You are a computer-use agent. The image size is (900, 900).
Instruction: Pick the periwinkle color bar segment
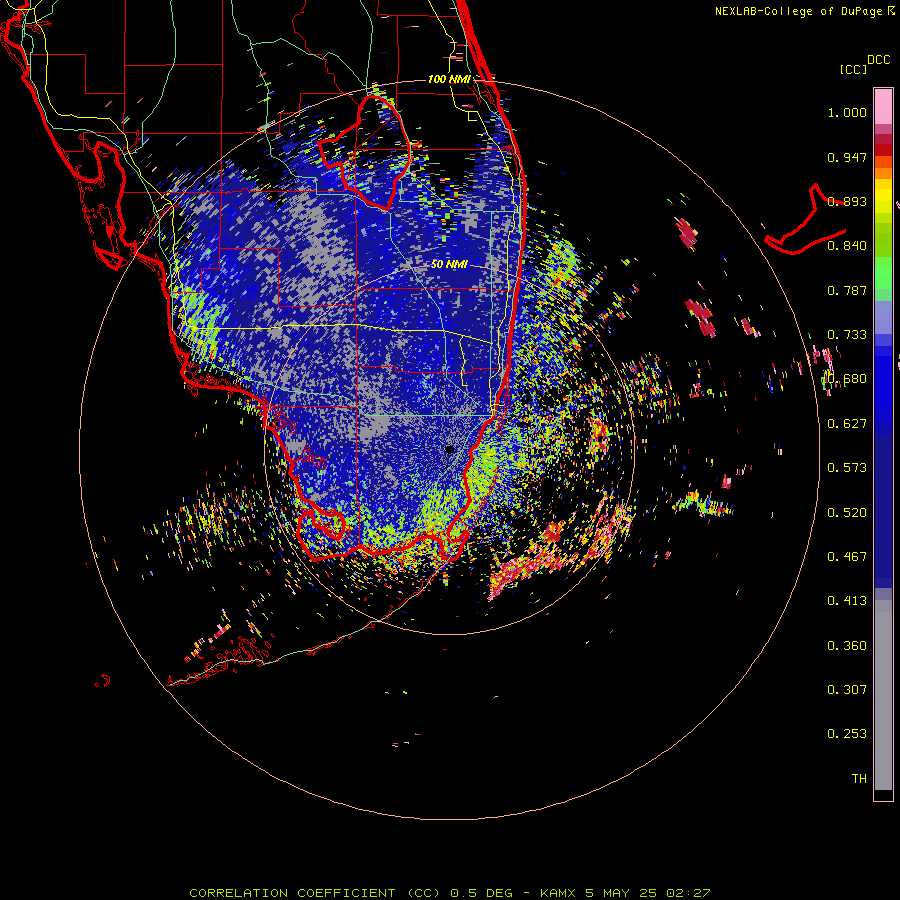[883, 317]
